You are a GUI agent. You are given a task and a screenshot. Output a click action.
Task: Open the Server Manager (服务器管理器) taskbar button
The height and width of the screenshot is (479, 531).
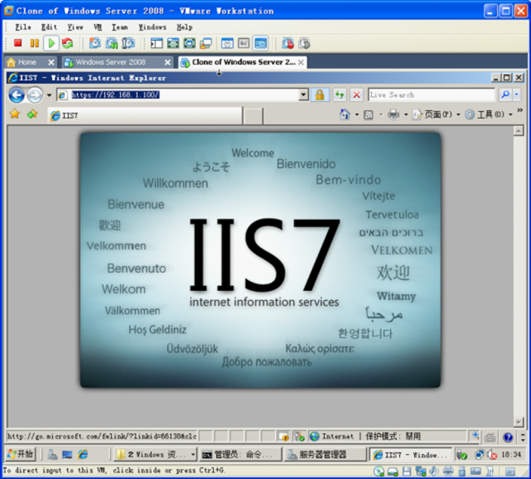324,454
